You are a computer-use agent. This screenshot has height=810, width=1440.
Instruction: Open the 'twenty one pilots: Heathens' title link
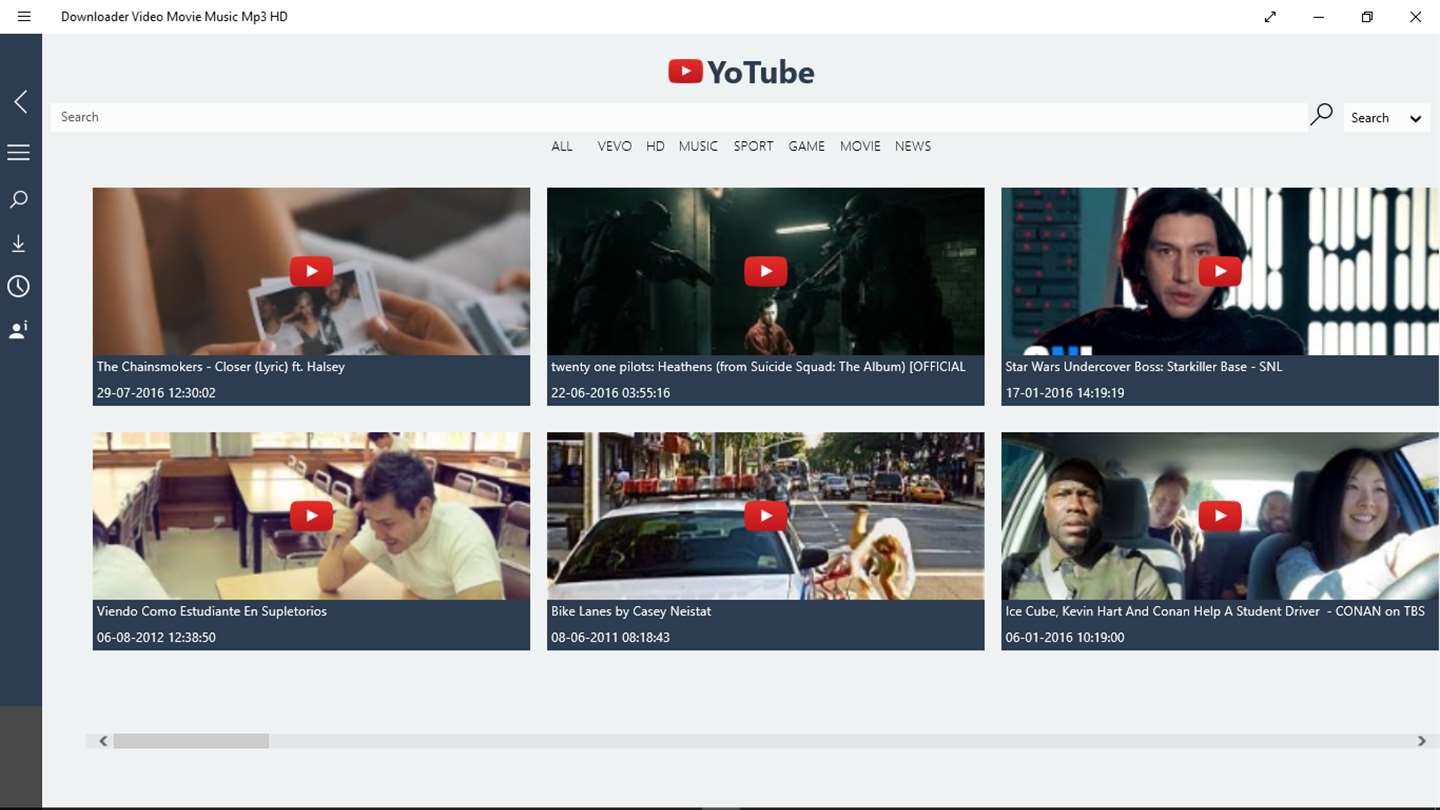pyautogui.click(x=758, y=367)
